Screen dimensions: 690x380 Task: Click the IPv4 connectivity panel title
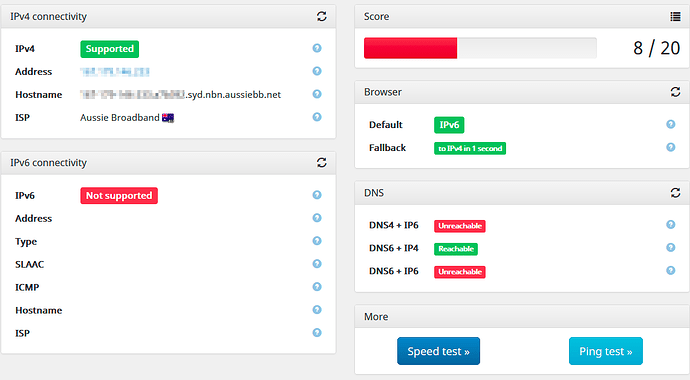coord(48,17)
